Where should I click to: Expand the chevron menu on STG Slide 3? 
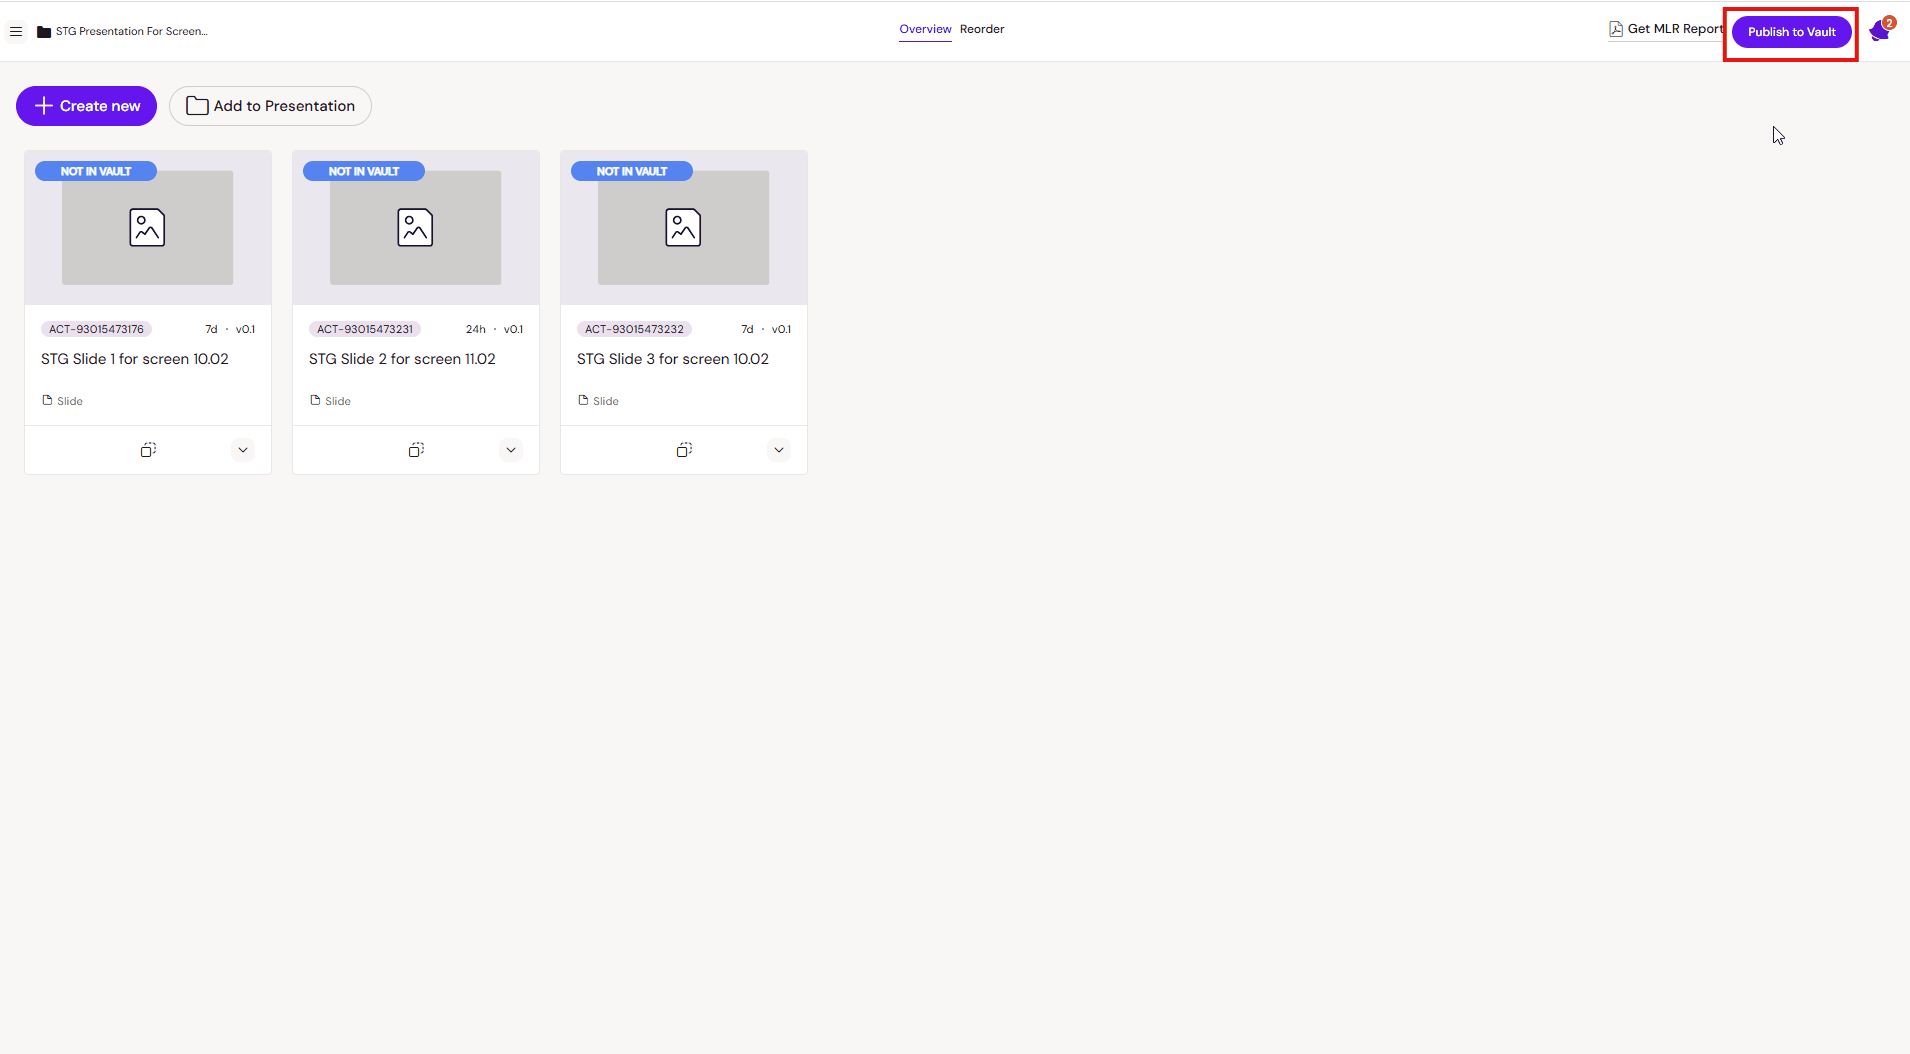[779, 450]
